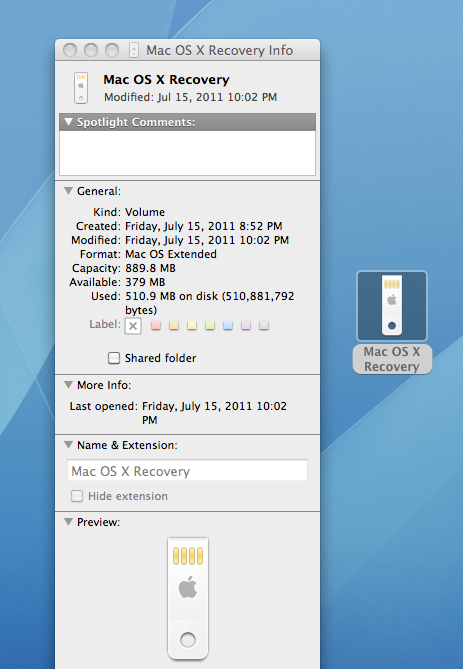Viewport: 463px width, 669px height.
Task: Enable the Shared folder checkbox
Action: (x=114, y=358)
